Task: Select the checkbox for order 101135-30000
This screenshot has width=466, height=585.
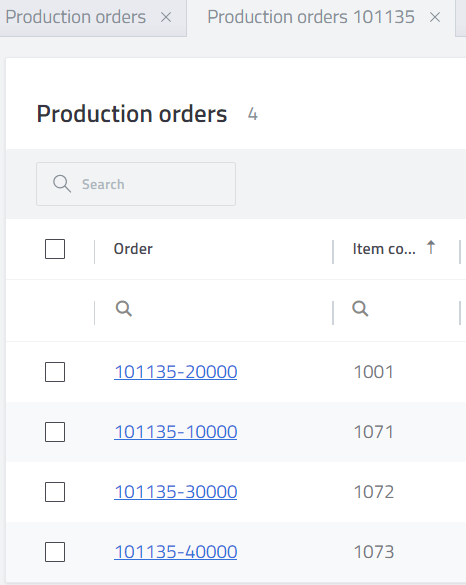Action: coord(55,492)
